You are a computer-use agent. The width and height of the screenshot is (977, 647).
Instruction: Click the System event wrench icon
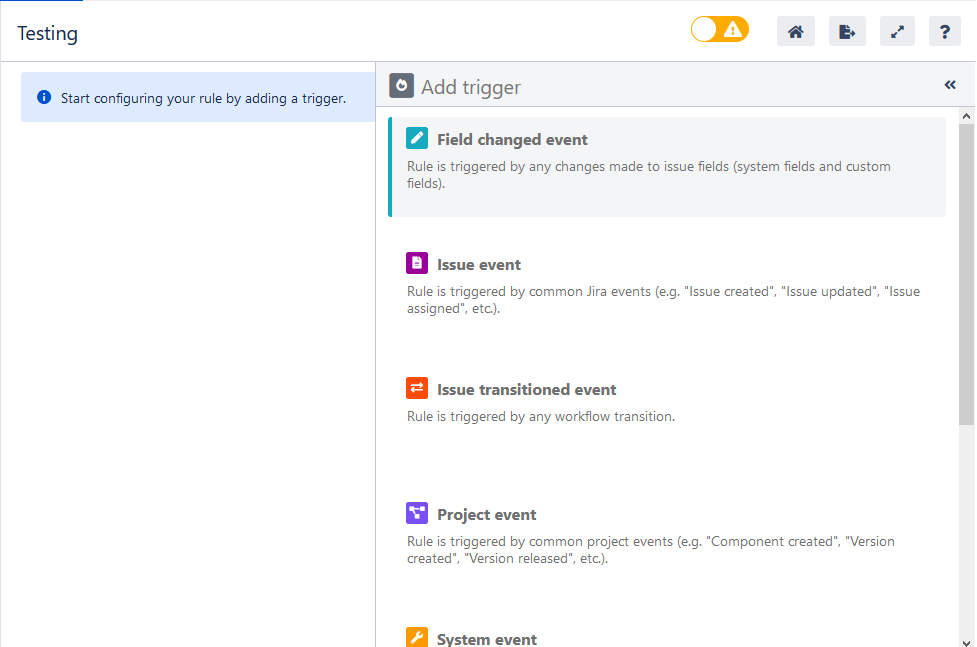(417, 637)
